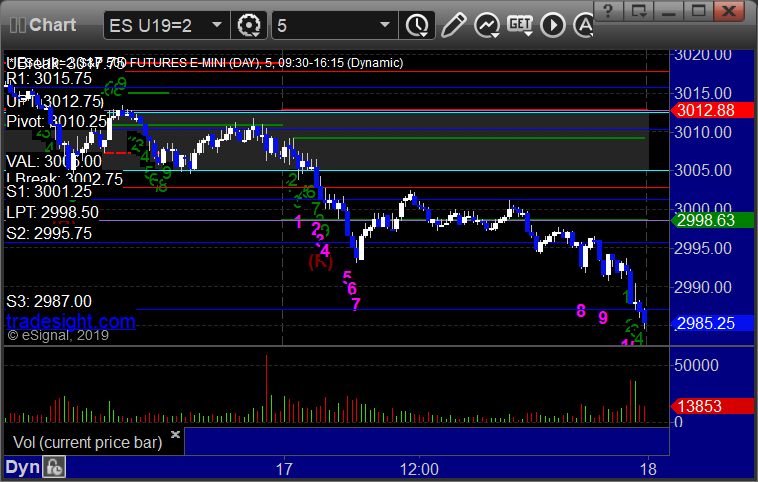Click the Pivot: 3010.25 label

56,121
